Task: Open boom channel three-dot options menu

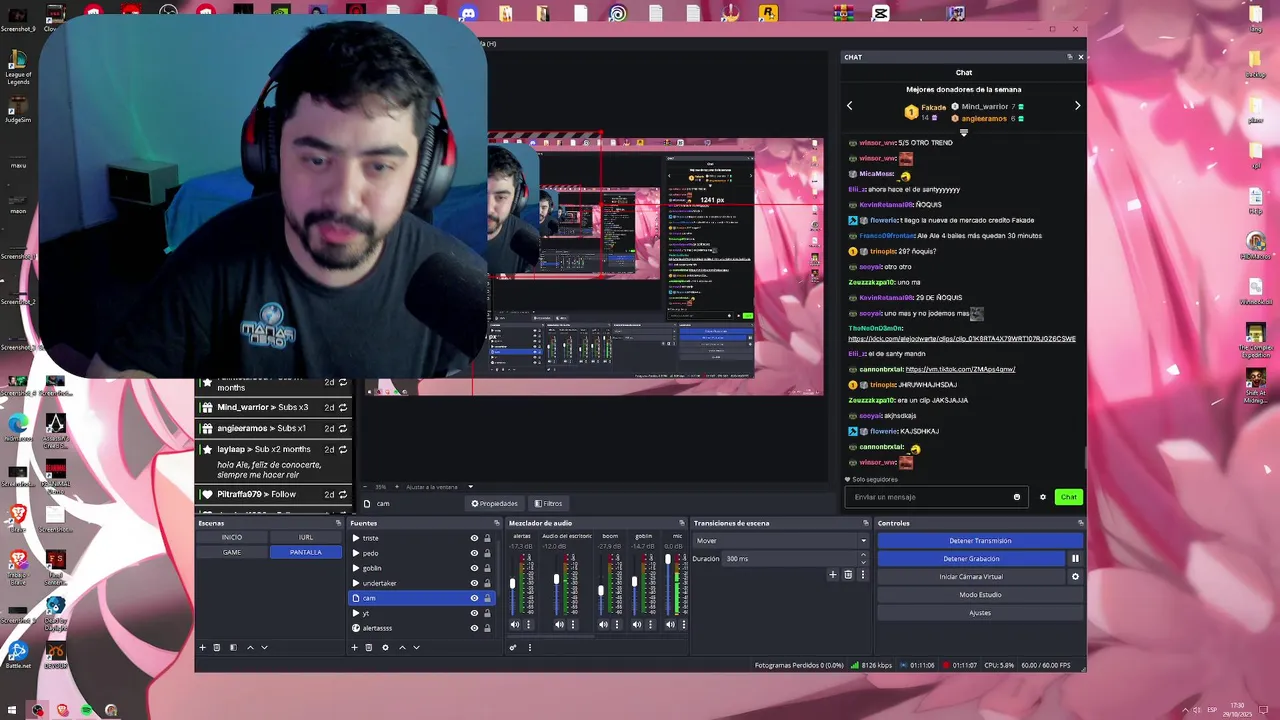Action: (x=617, y=625)
